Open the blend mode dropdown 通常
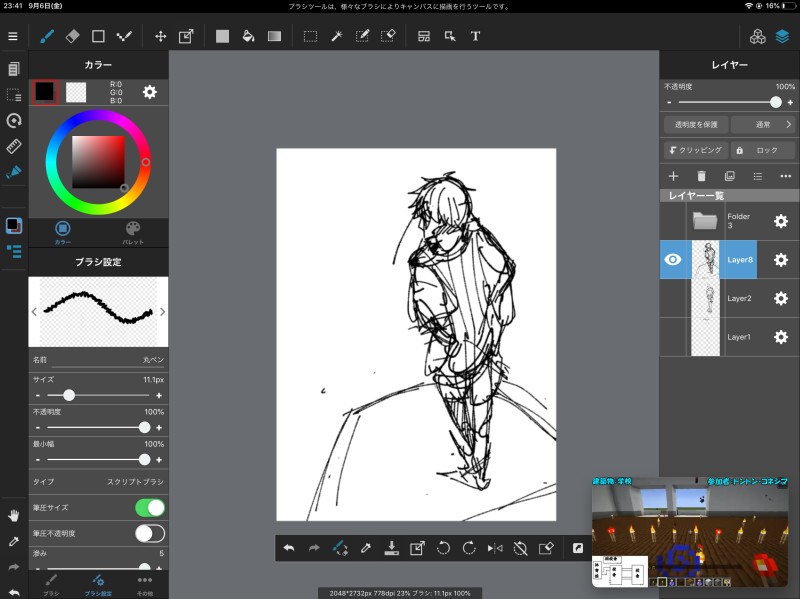The width and height of the screenshot is (800, 599). click(x=763, y=125)
